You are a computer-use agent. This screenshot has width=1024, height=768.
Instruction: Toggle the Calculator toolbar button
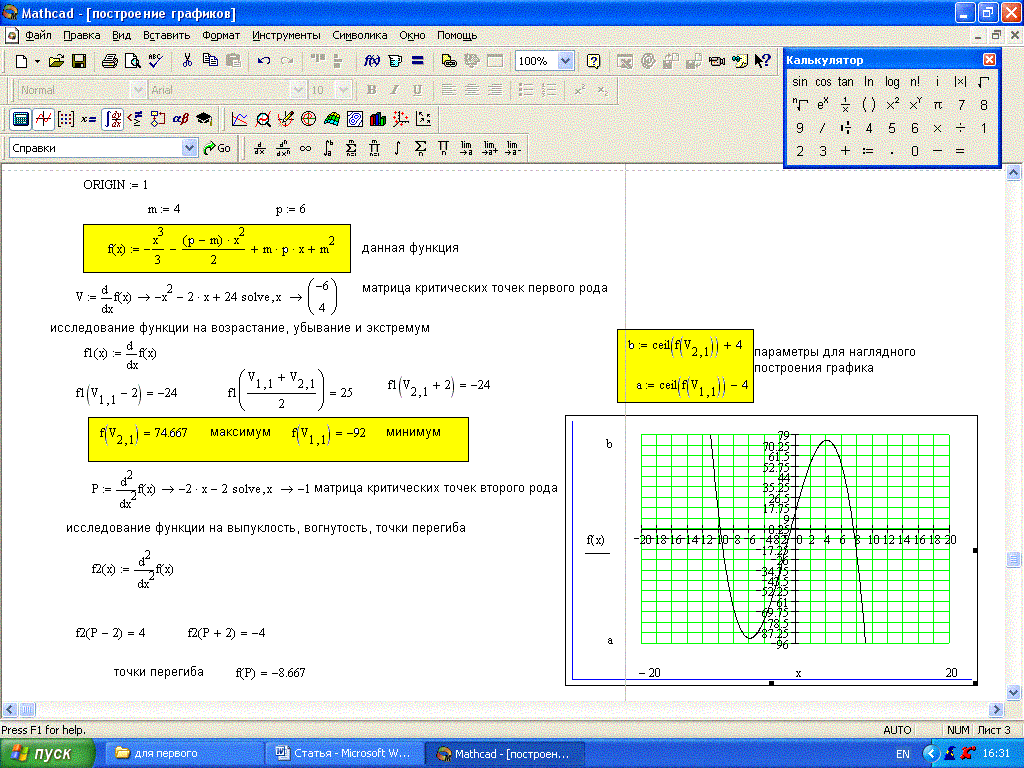[19, 119]
